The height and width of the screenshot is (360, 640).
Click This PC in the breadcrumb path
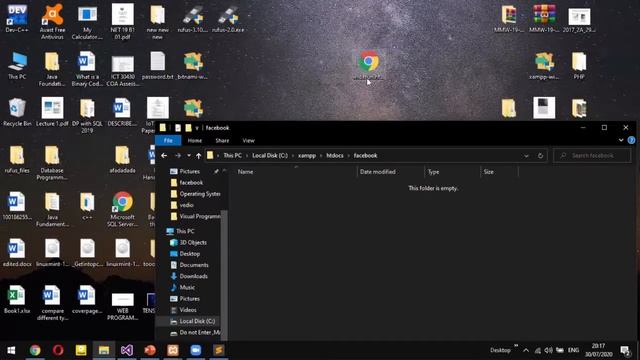click(232, 156)
